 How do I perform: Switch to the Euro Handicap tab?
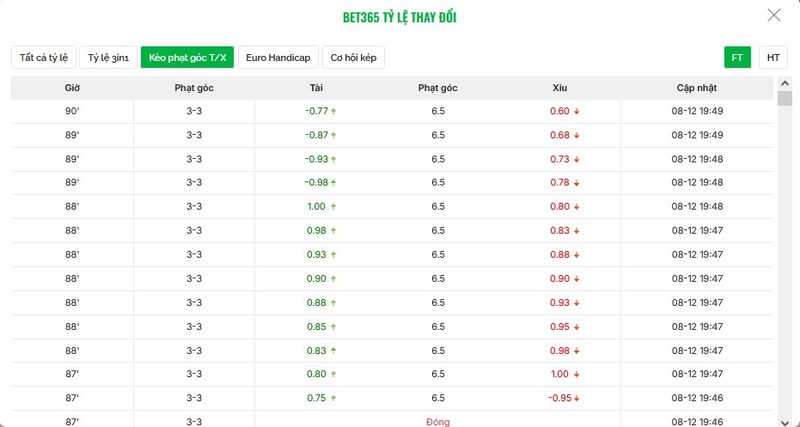[278, 57]
